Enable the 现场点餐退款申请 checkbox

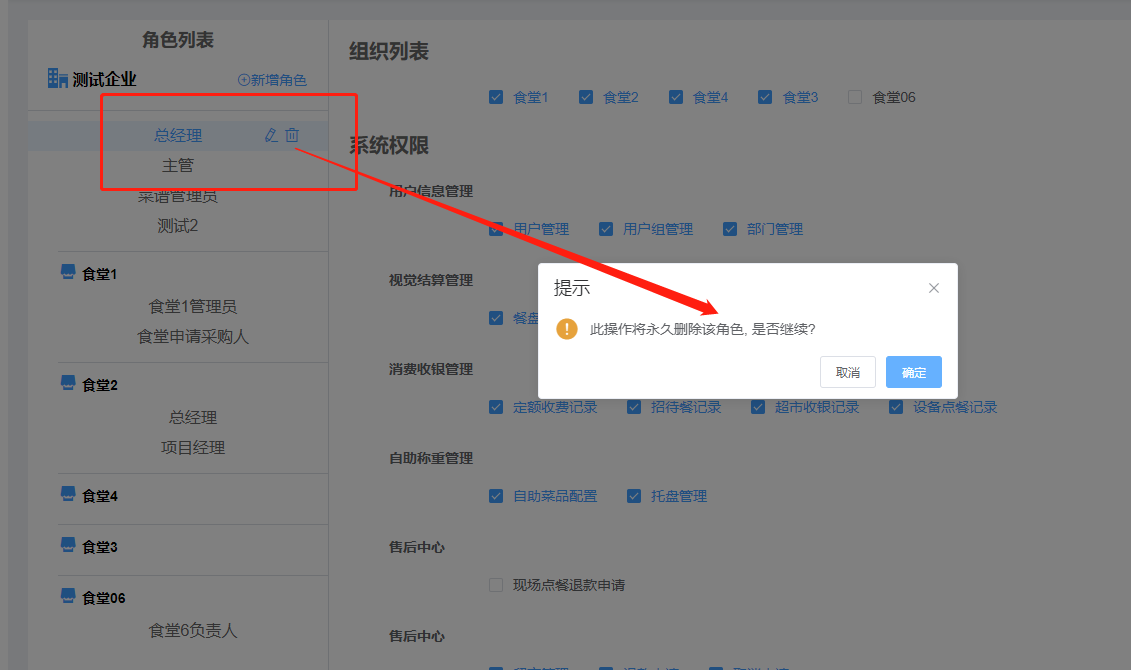(x=496, y=585)
